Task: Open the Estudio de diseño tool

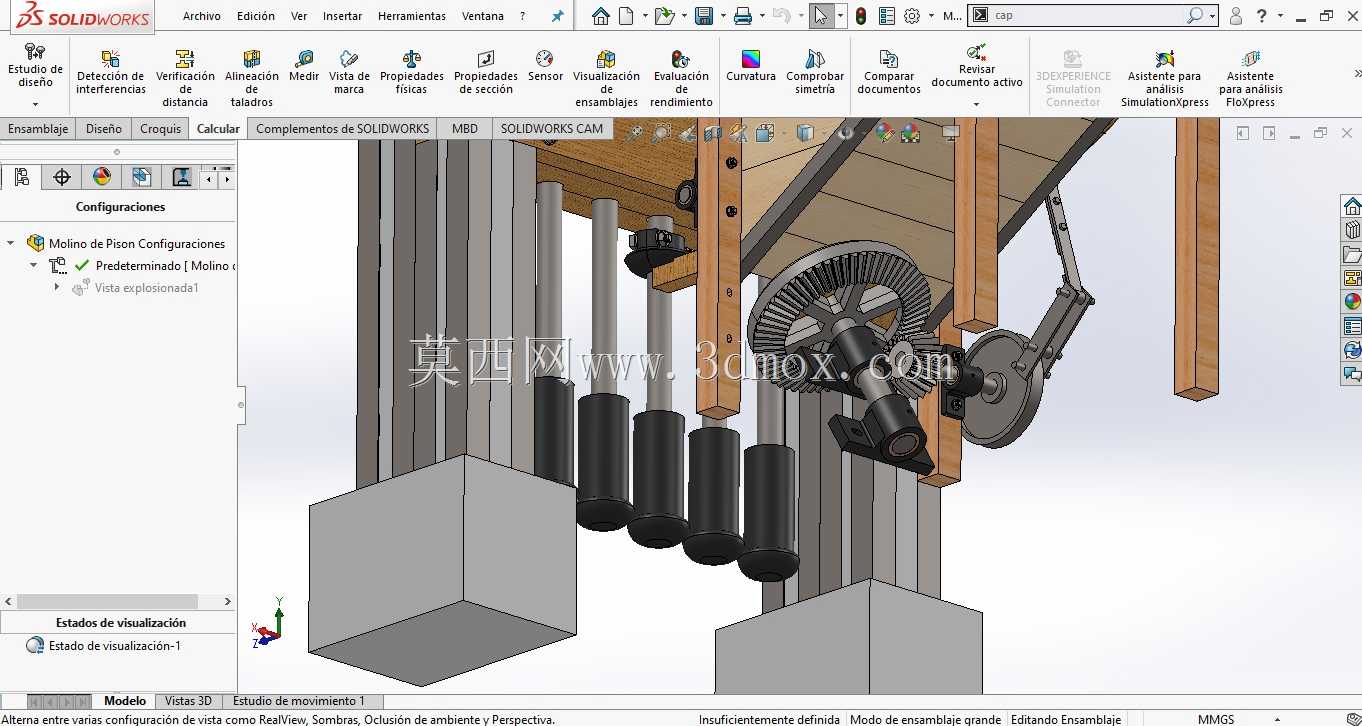Action: [x=35, y=66]
